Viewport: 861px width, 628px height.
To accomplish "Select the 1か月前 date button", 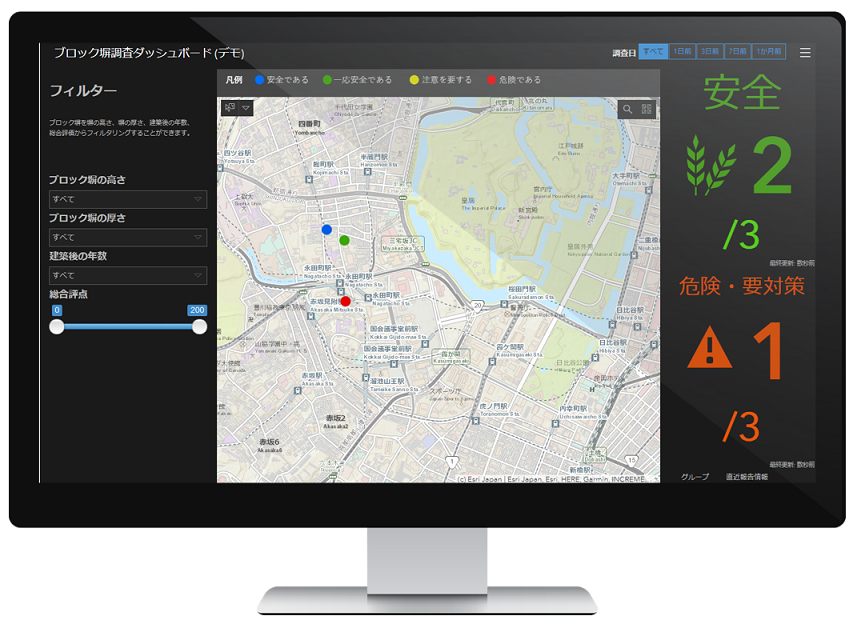I will [x=769, y=52].
